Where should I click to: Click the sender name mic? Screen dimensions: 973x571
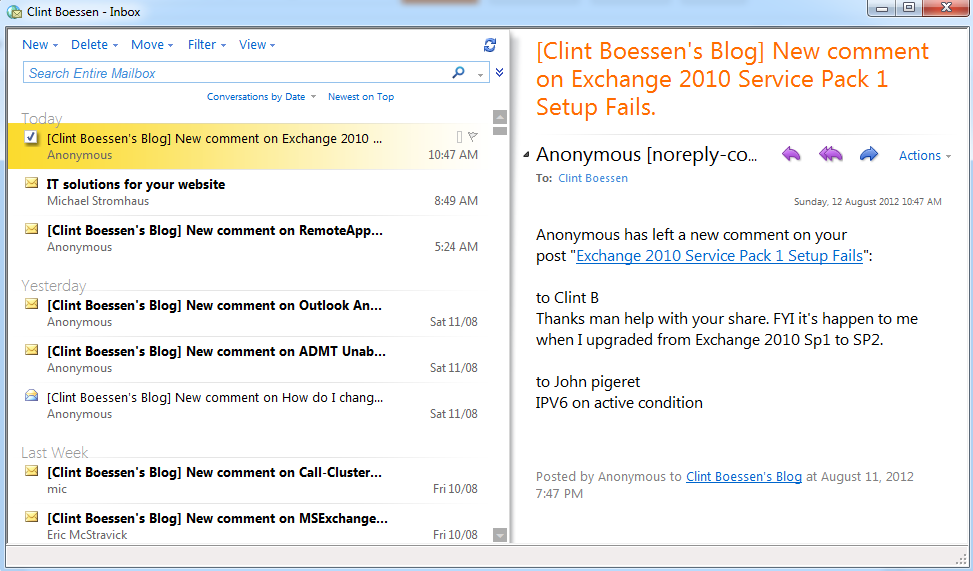click(57, 489)
